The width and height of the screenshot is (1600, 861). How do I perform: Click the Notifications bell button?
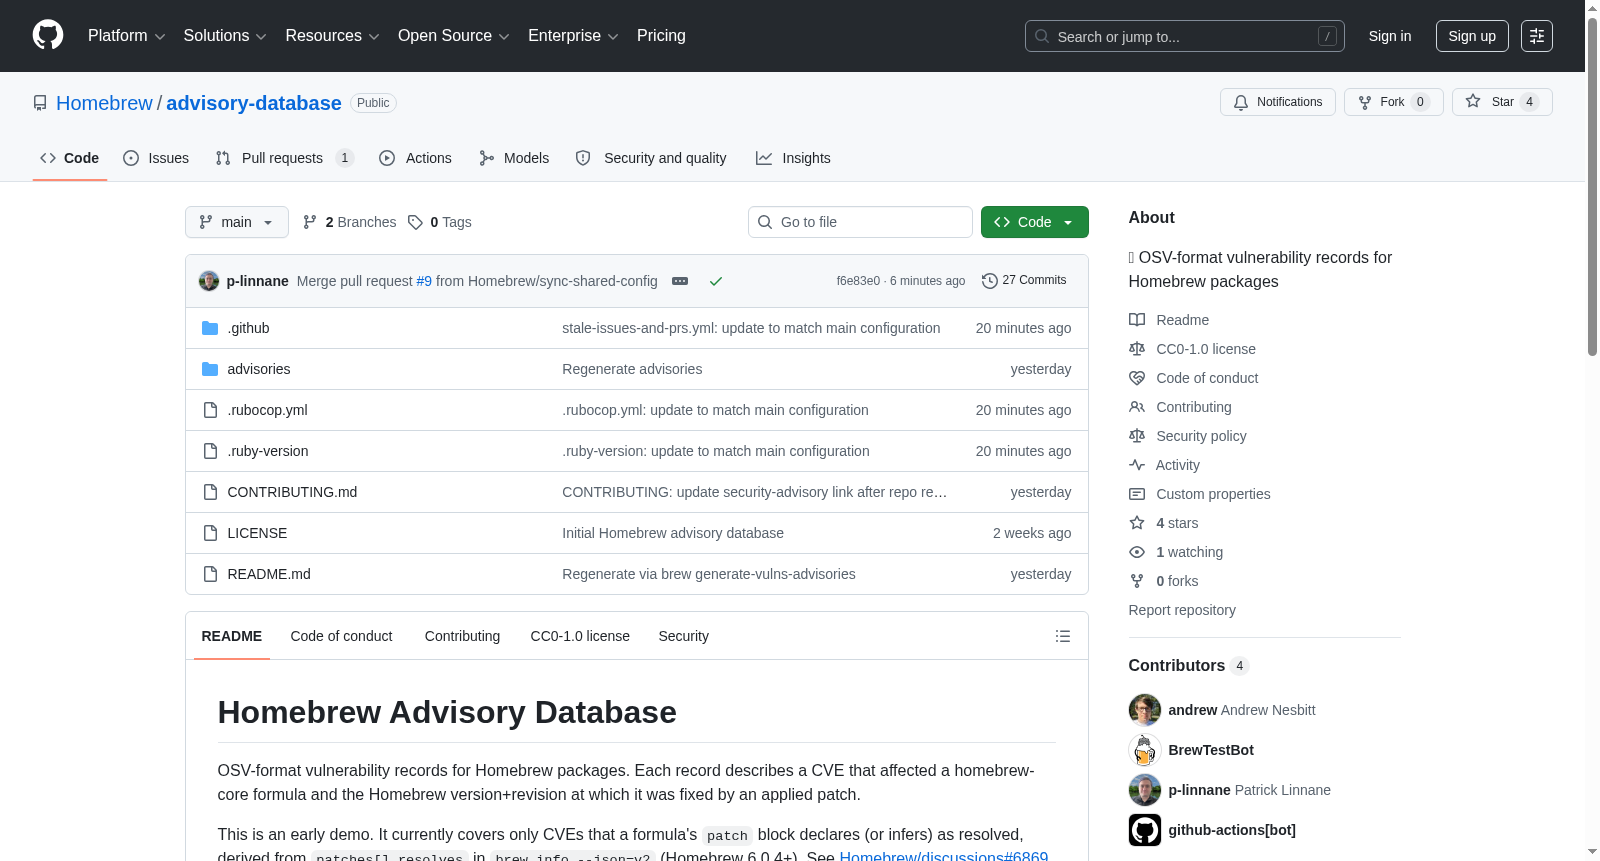click(x=1278, y=102)
